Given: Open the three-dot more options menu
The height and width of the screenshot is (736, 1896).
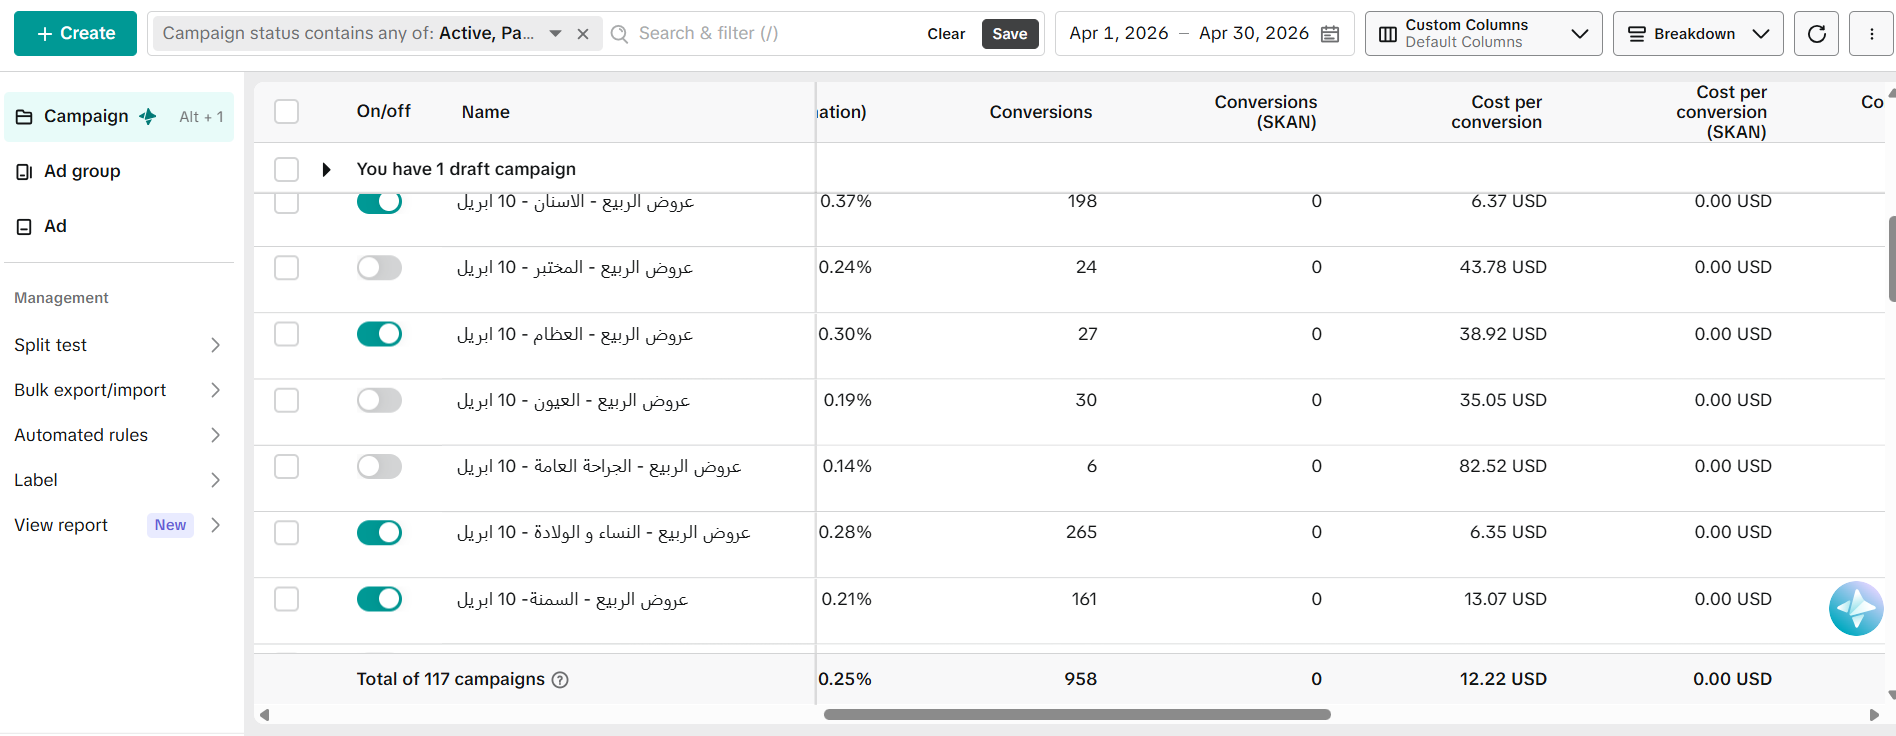Looking at the screenshot, I should [x=1871, y=34].
